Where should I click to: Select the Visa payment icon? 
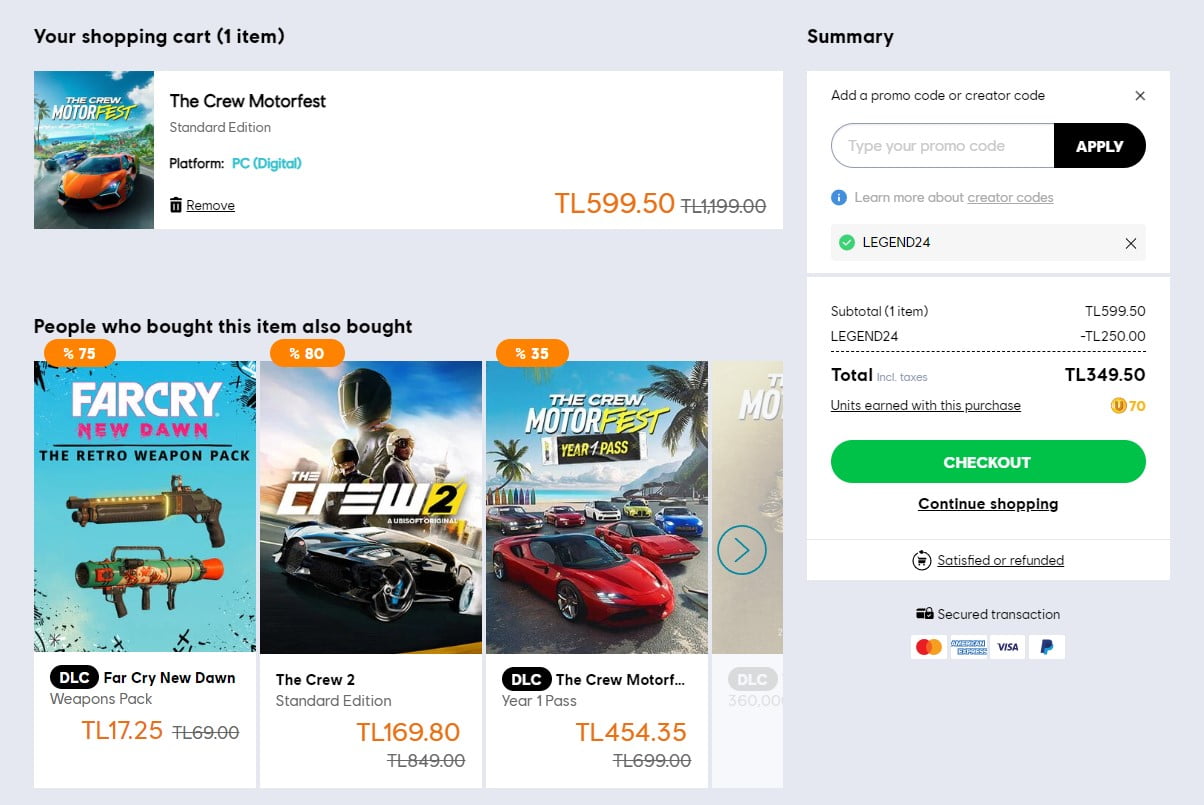(x=1007, y=646)
